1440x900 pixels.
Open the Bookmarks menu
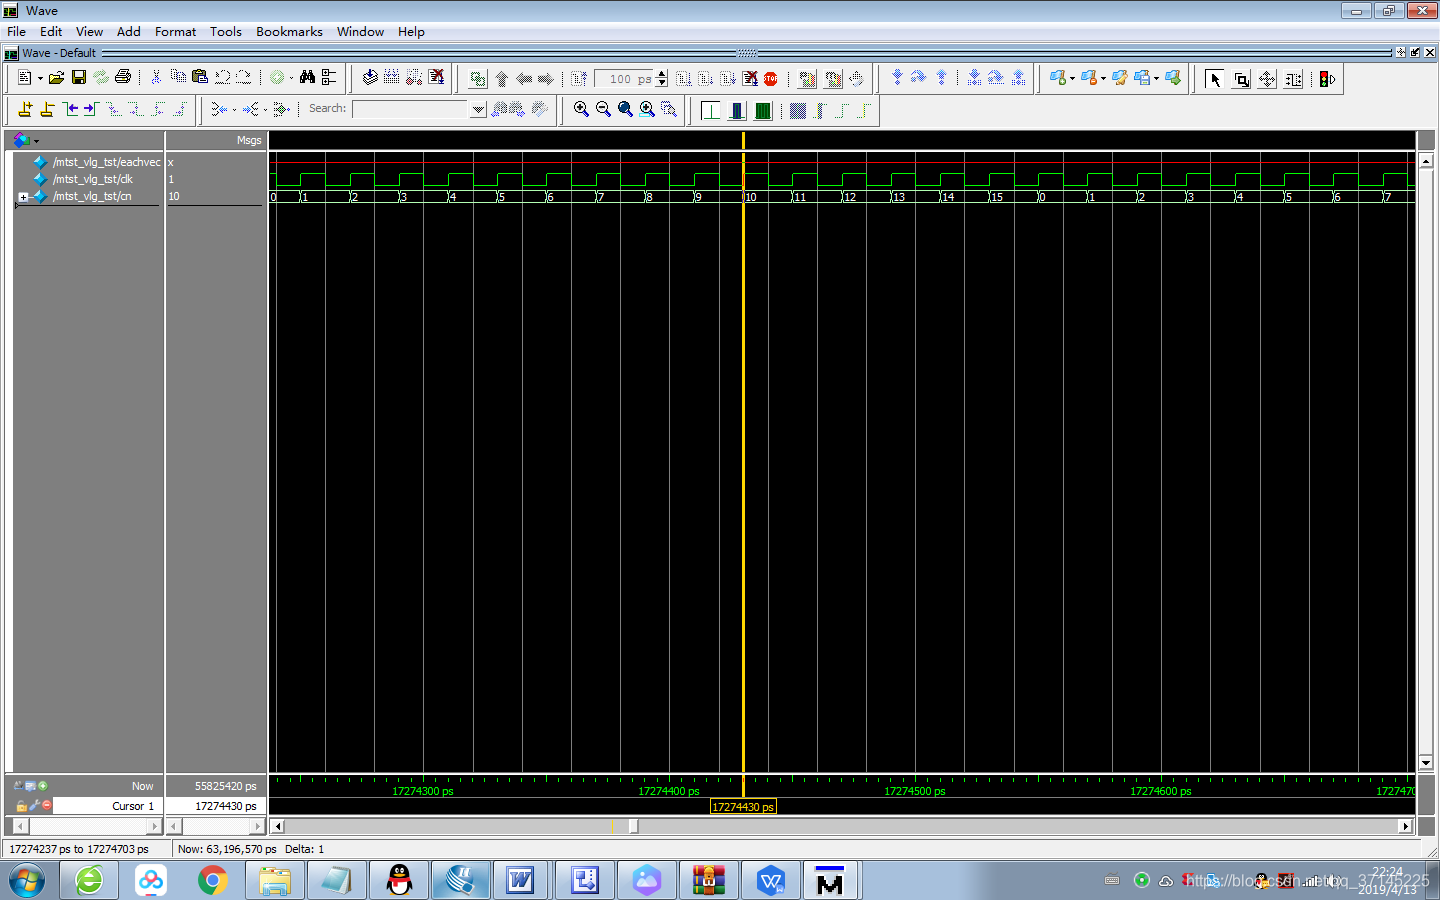289,31
